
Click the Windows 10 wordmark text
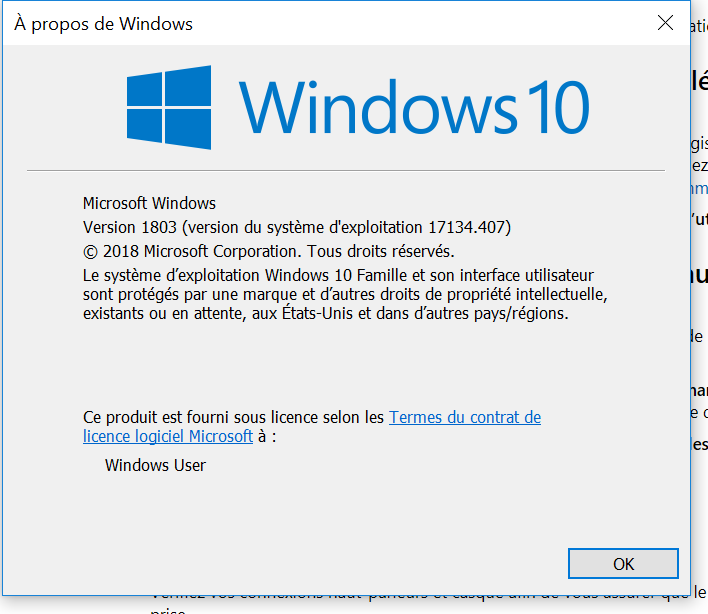pyautogui.click(x=414, y=107)
